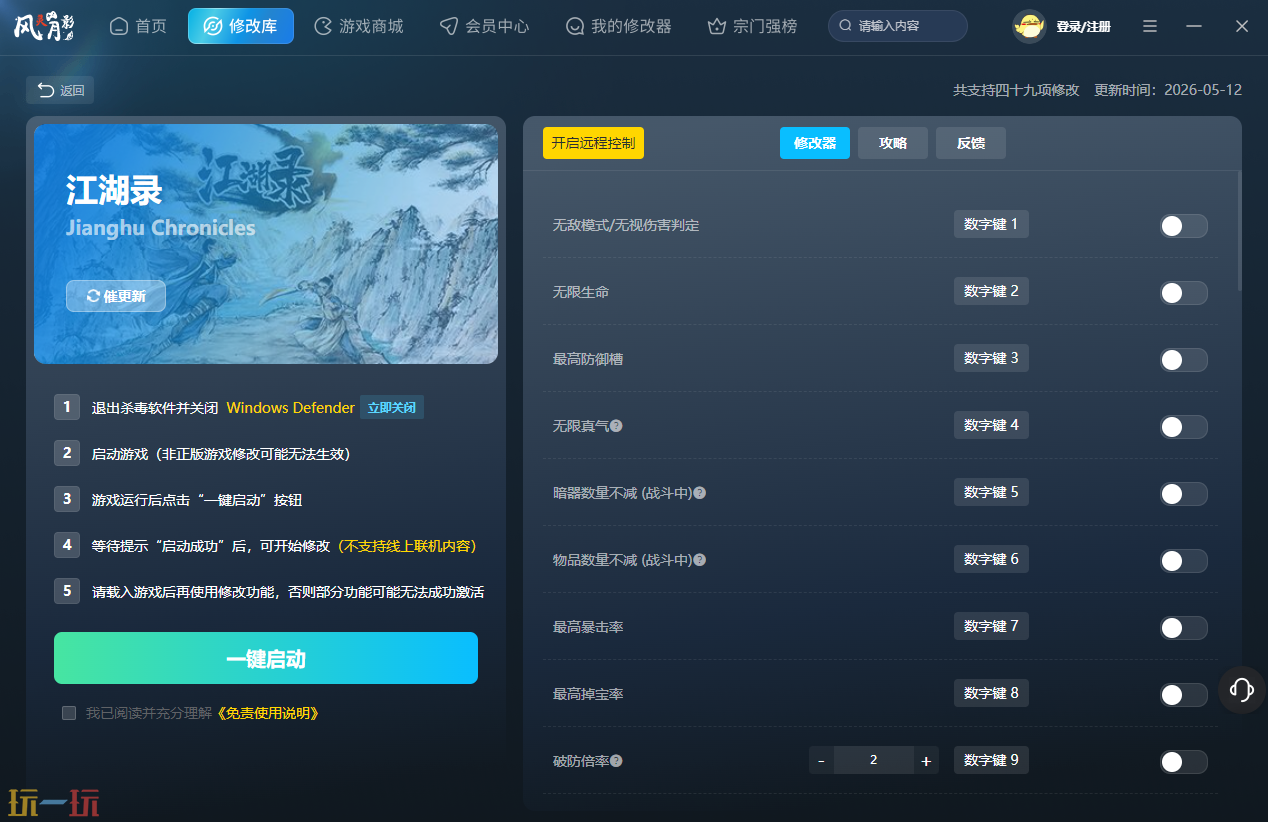
Task: Minimize the application window
Action: tap(1194, 26)
